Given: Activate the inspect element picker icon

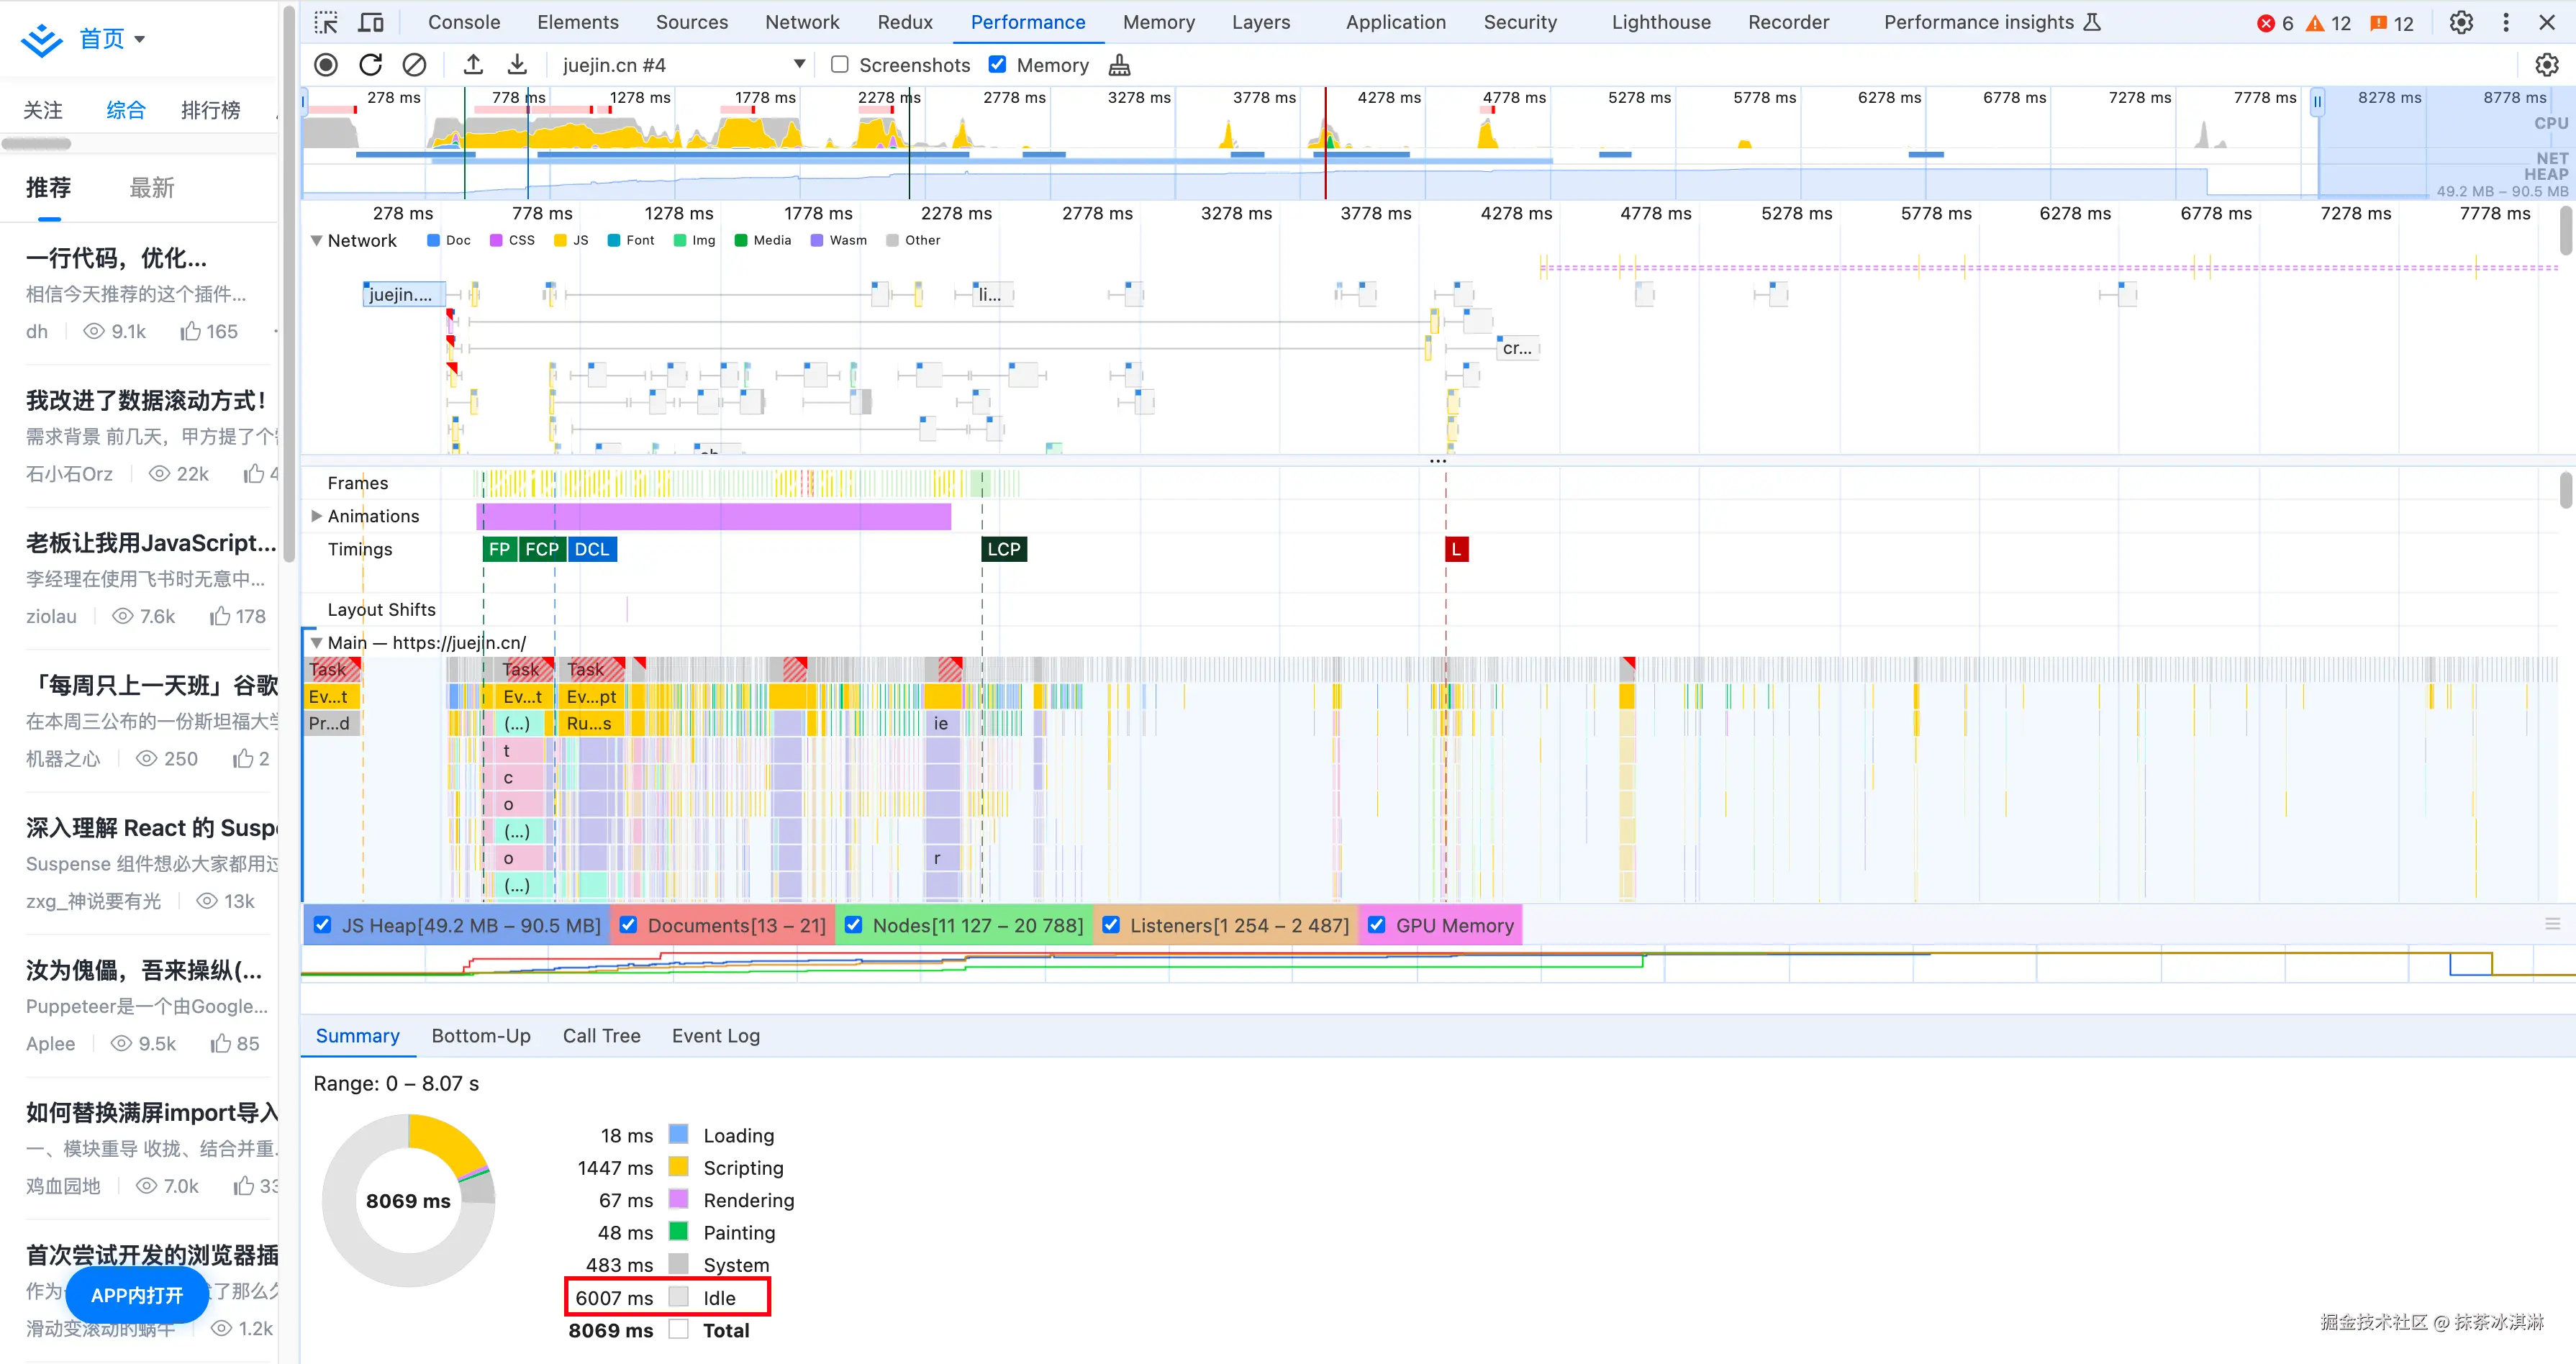Looking at the screenshot, I should [326, 22].
